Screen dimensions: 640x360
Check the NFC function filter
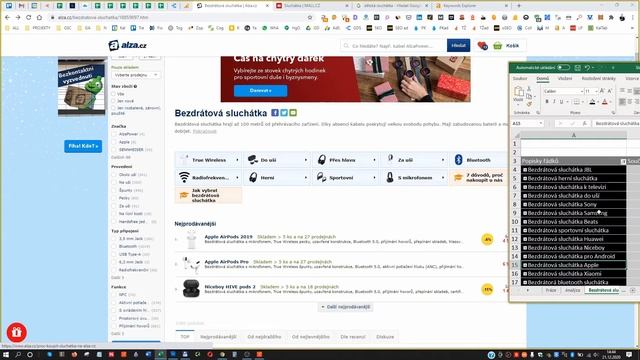coord(114,295)
